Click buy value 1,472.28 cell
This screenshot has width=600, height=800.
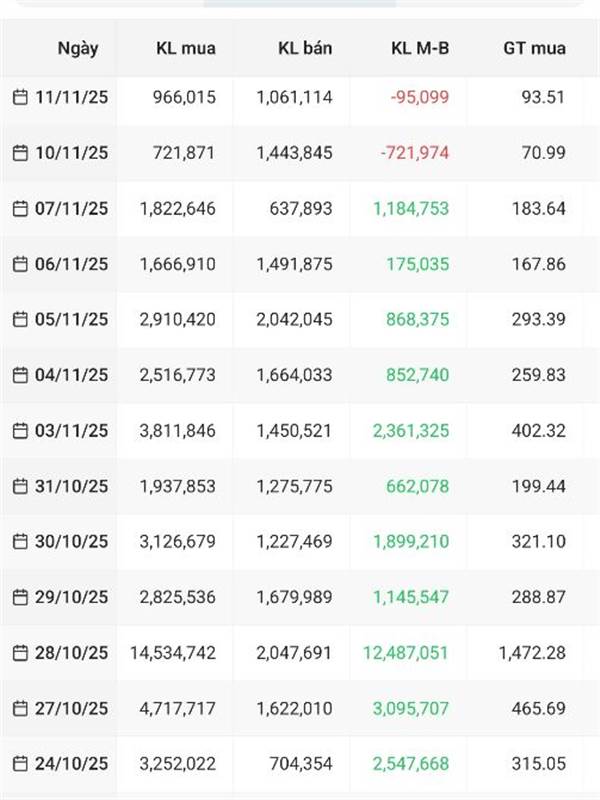point(532,653)
